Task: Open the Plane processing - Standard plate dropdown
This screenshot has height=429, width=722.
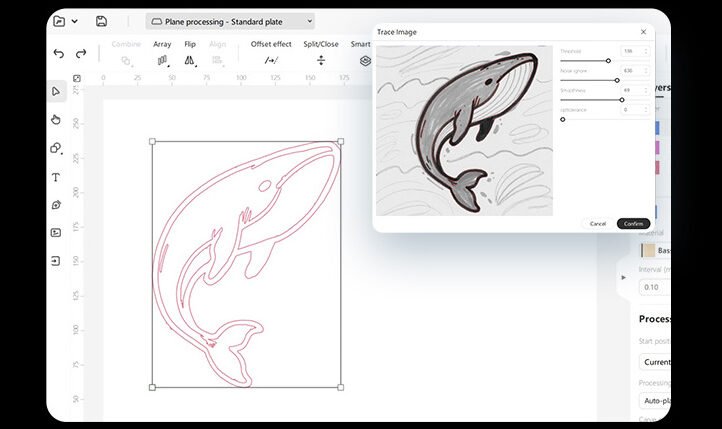Action: [230, 22]
